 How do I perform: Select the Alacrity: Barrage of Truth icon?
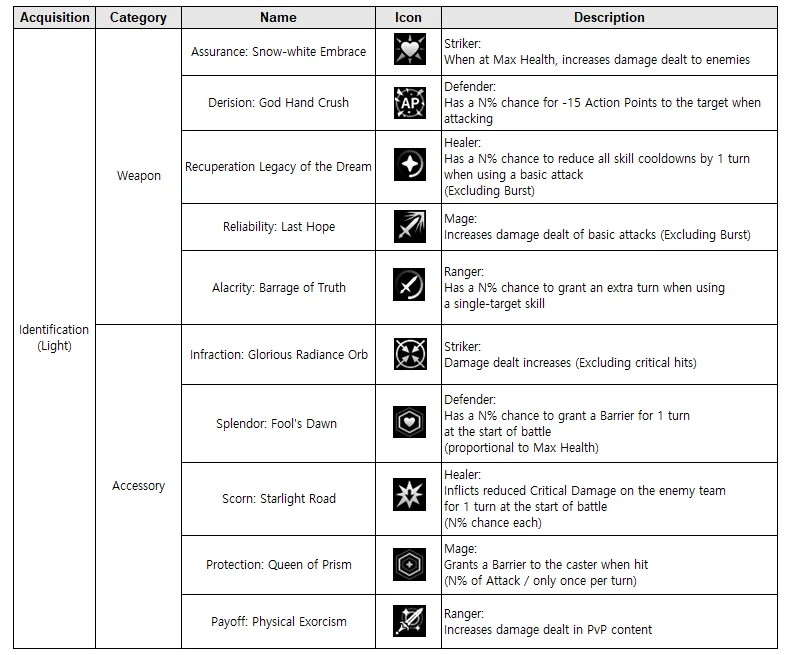tap(409, 287)
